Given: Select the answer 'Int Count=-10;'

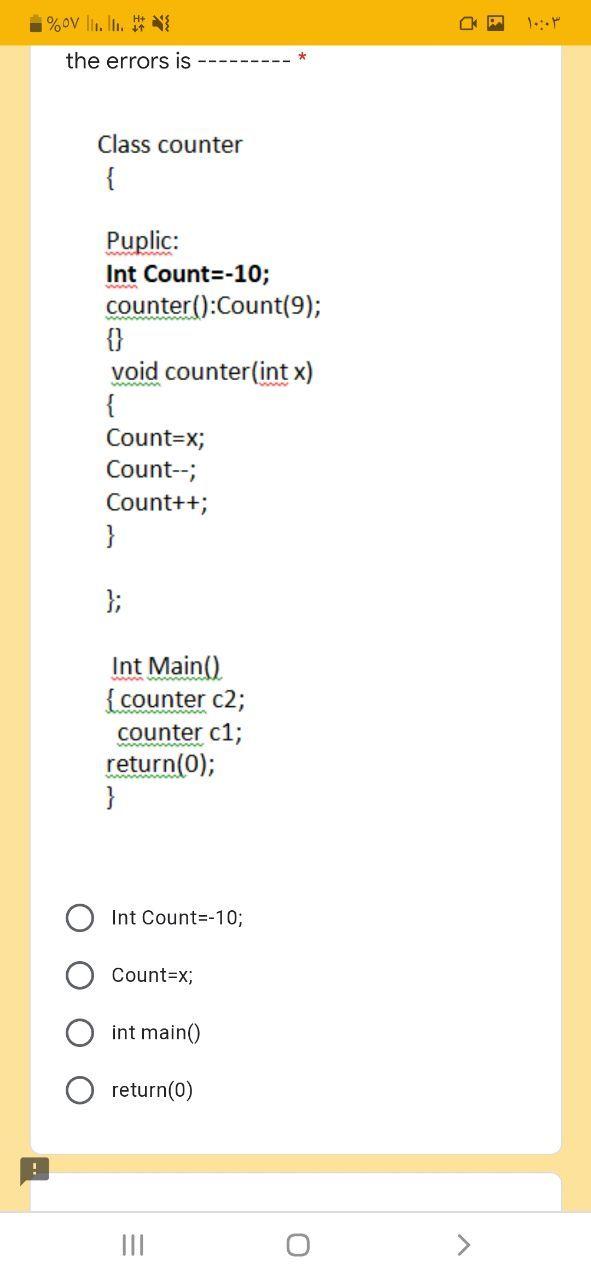Looking at the screenshot, I should [80, 917].
